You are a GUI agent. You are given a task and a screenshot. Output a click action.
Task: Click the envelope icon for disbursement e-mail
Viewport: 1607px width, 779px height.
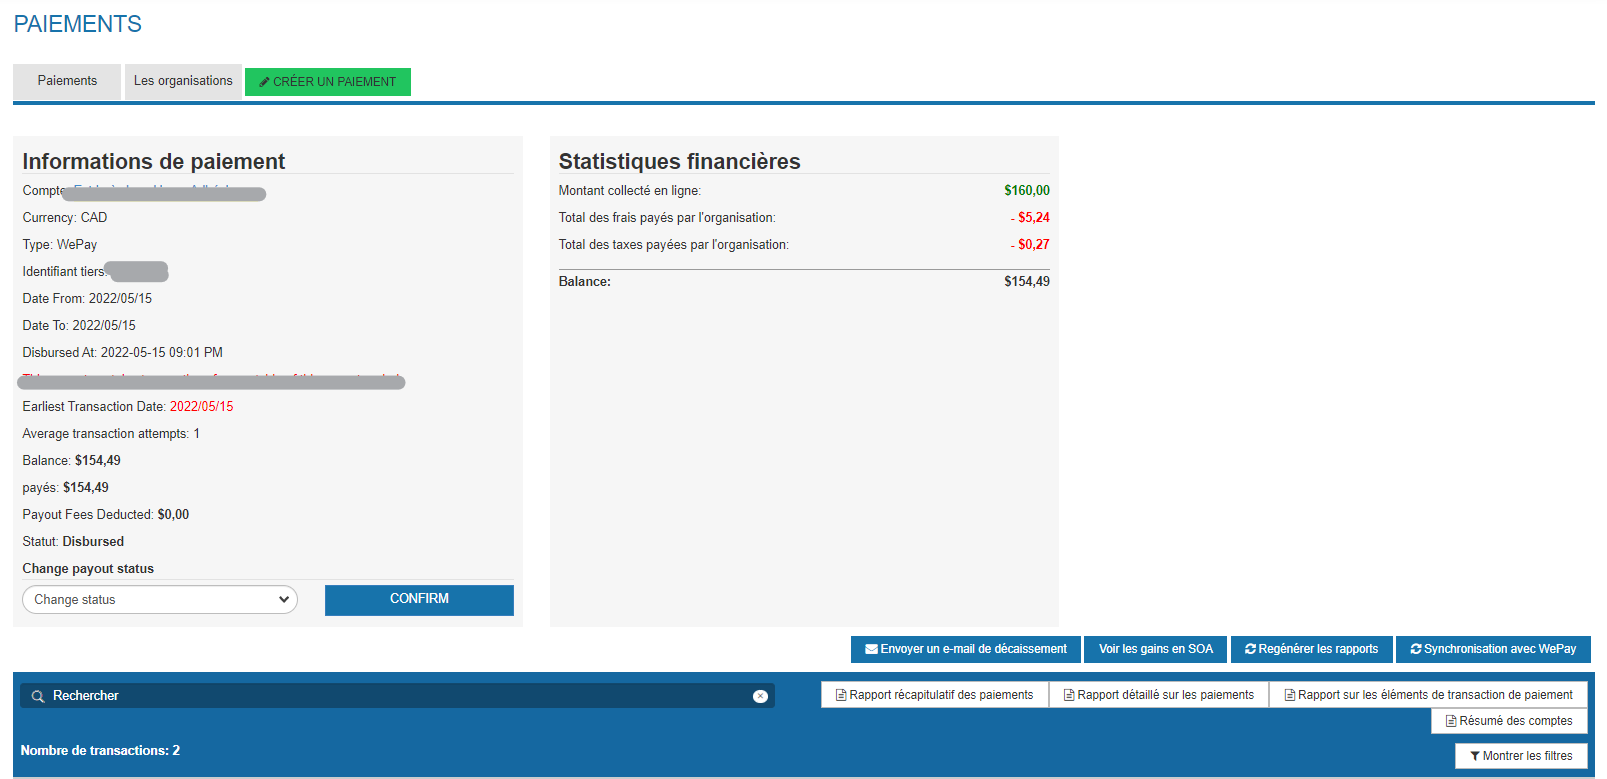(871, 649)
